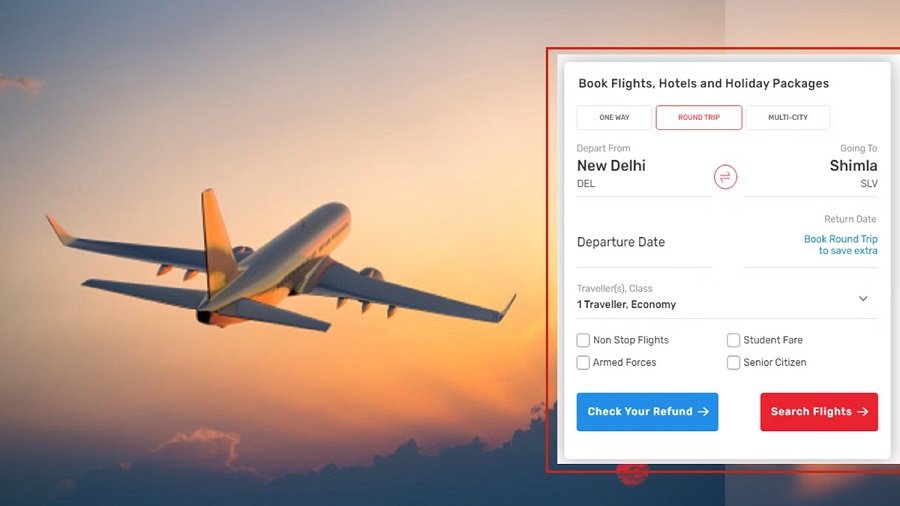The width and height of the screenshot is (900, 506).
Task: Edit the Going To Shimla field
Action: click(x=810, y=169)
